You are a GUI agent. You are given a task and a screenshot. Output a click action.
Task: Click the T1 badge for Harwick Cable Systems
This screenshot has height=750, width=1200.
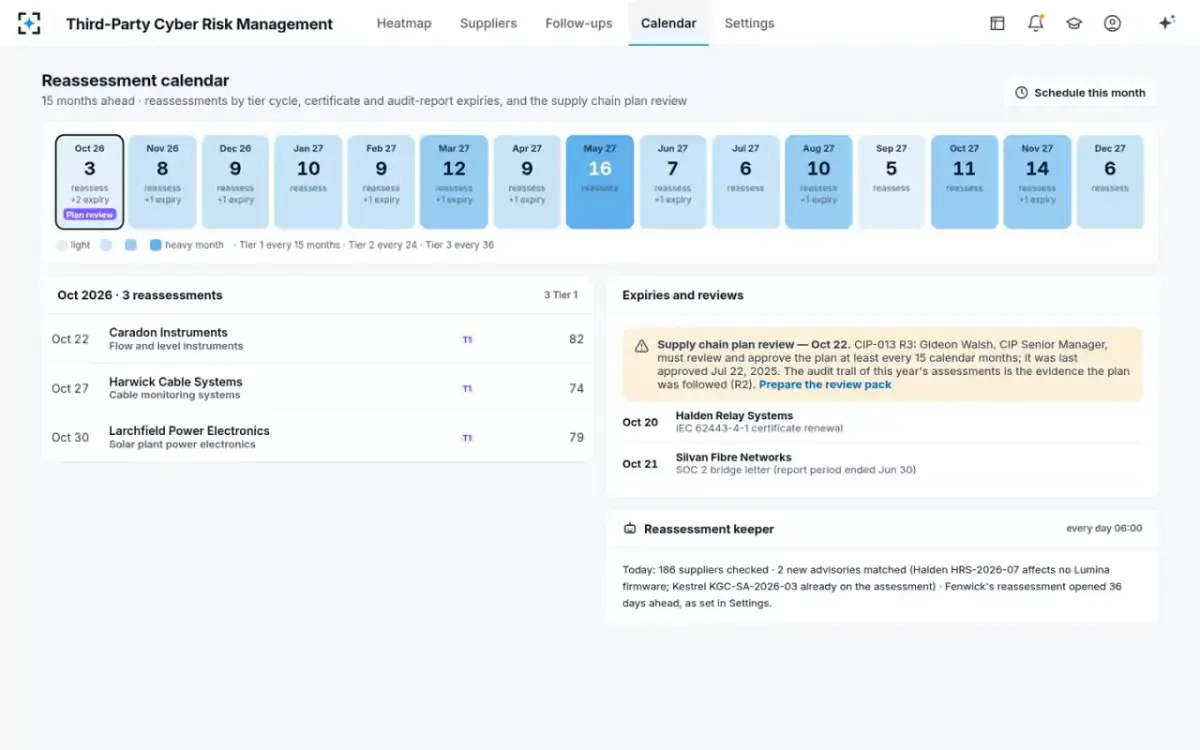click(x=467, y=389)
